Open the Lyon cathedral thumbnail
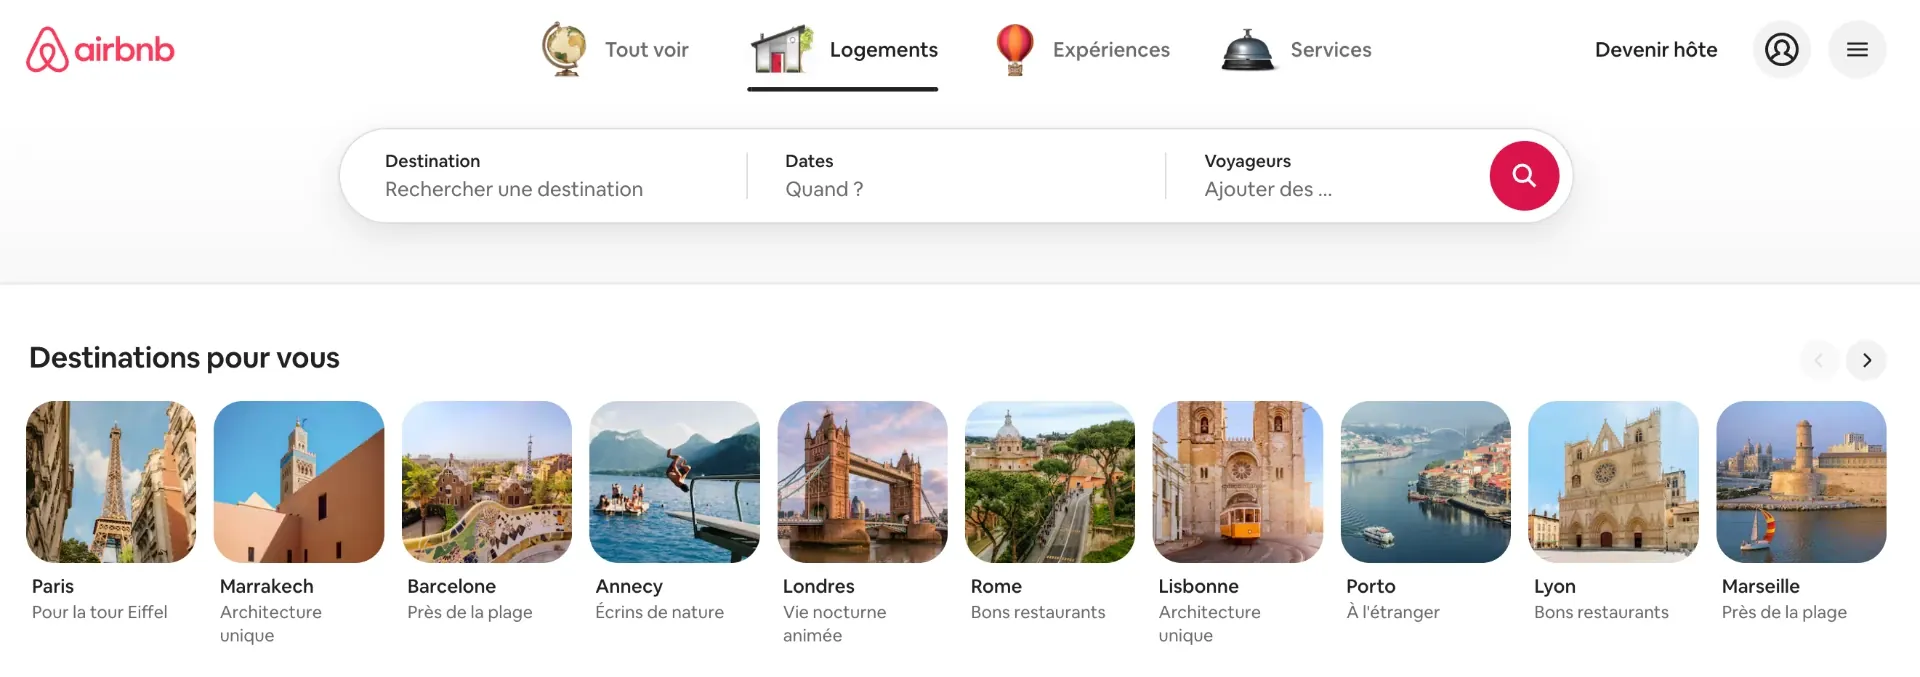Viewport: 1920px width, 677px height. tap(1613, 482)
